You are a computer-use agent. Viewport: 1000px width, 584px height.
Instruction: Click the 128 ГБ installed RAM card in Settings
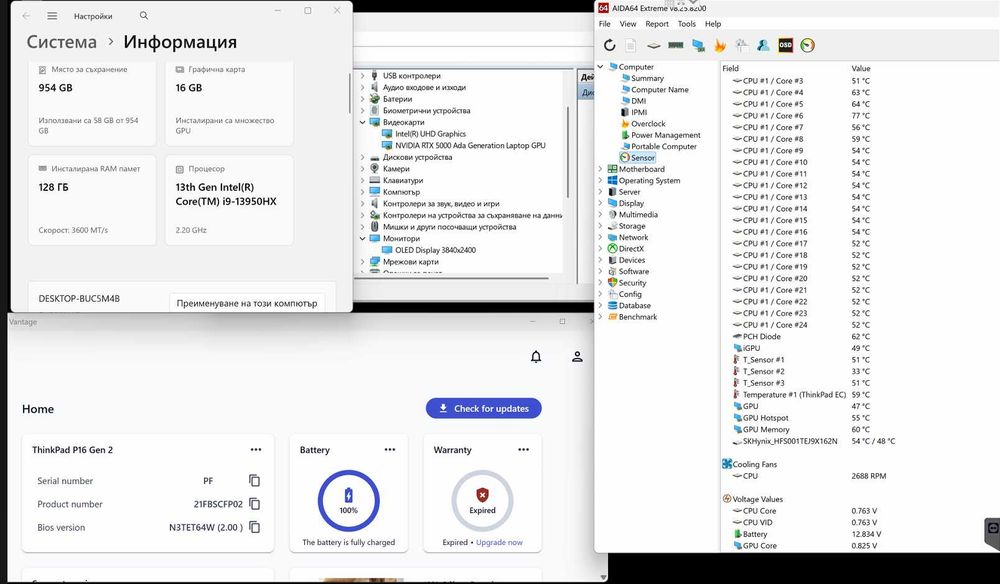tap(92, 200)
